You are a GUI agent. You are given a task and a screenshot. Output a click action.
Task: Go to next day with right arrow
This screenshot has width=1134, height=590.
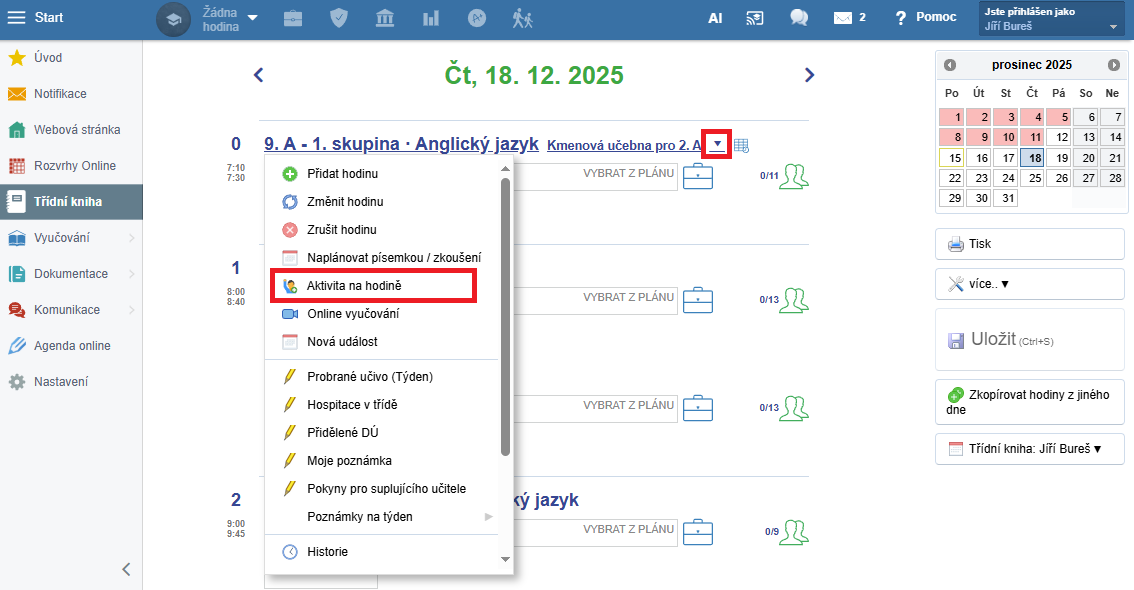pos(809,75)
